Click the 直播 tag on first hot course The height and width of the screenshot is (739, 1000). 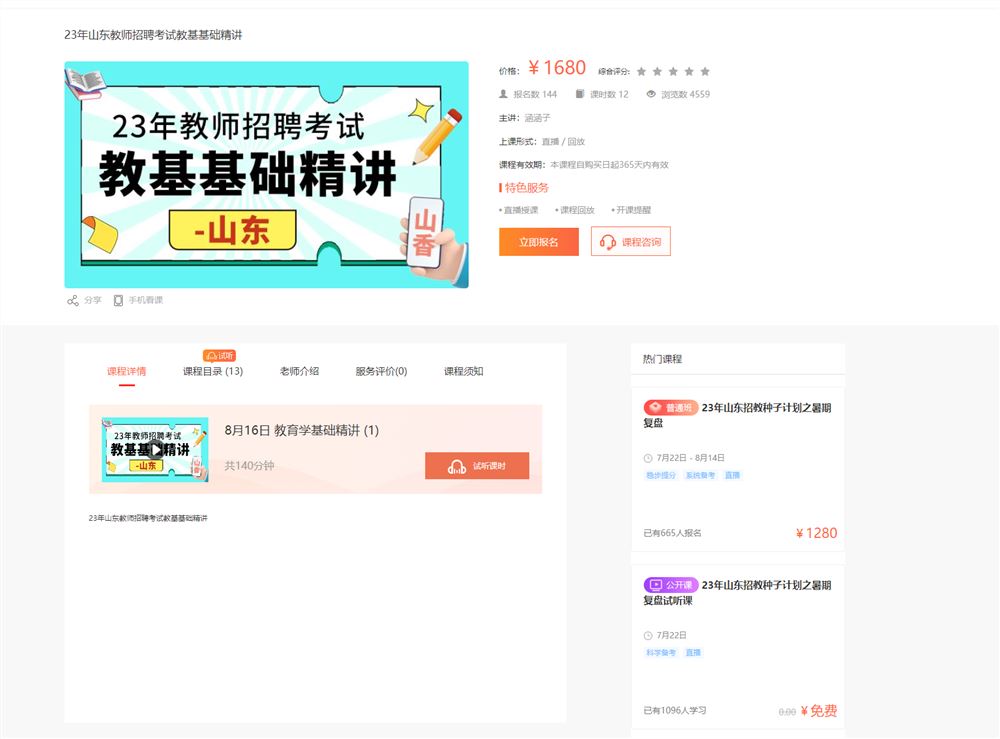[732, 475]
